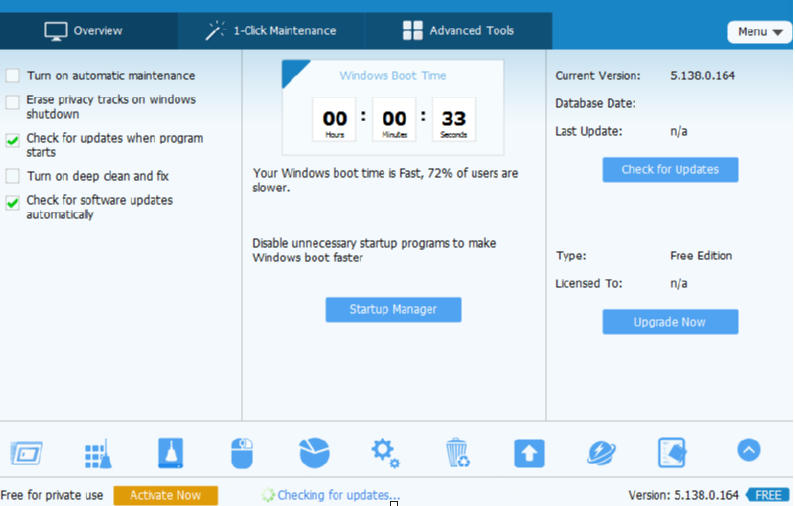Click the disk cleaner drive-with-brush icon
The height and width of the screenshot is (506, 795).
point(171,453)
